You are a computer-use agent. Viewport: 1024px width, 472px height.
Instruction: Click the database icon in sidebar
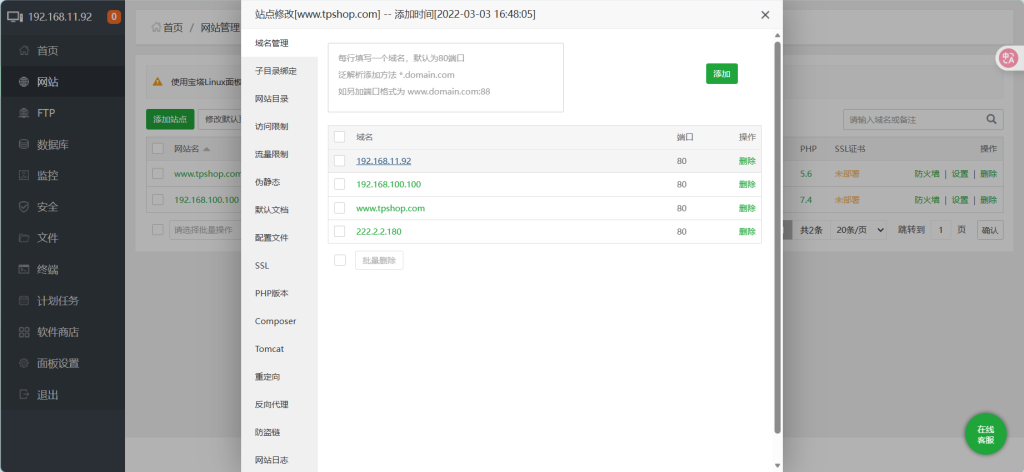click(23, 144)
